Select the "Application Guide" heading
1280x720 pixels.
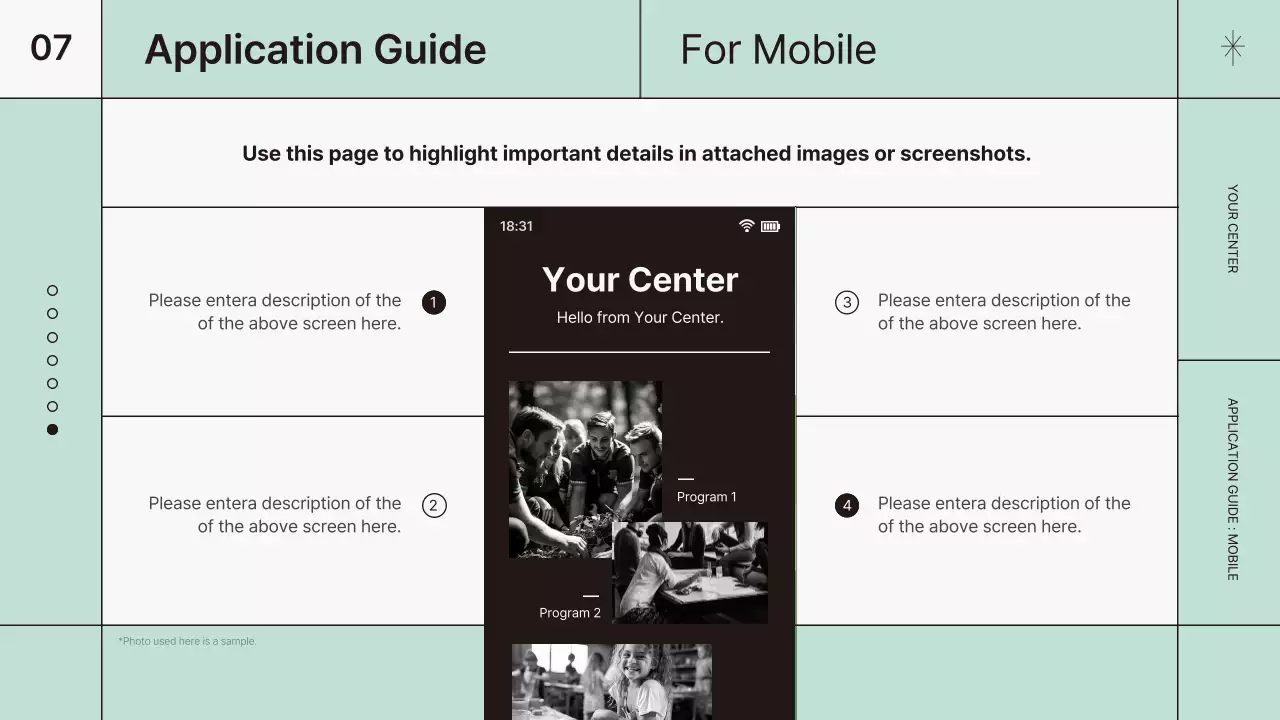click(x=315, y=49)
